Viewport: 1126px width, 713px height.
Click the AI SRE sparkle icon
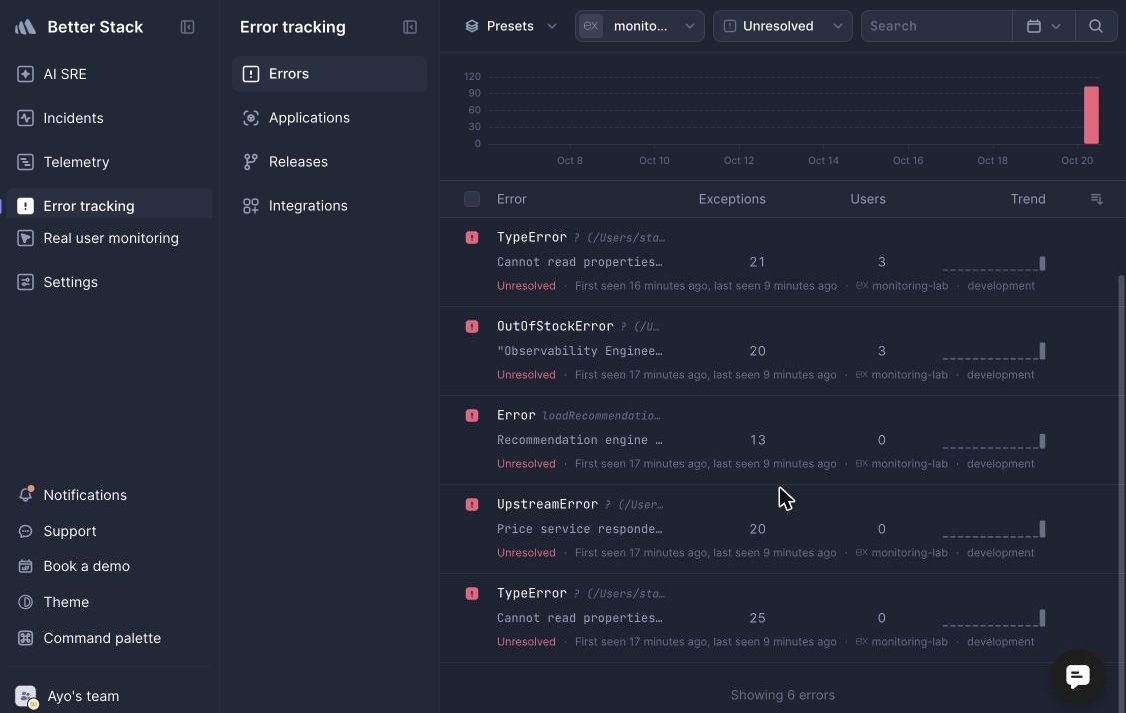click(x=25, y=74)
